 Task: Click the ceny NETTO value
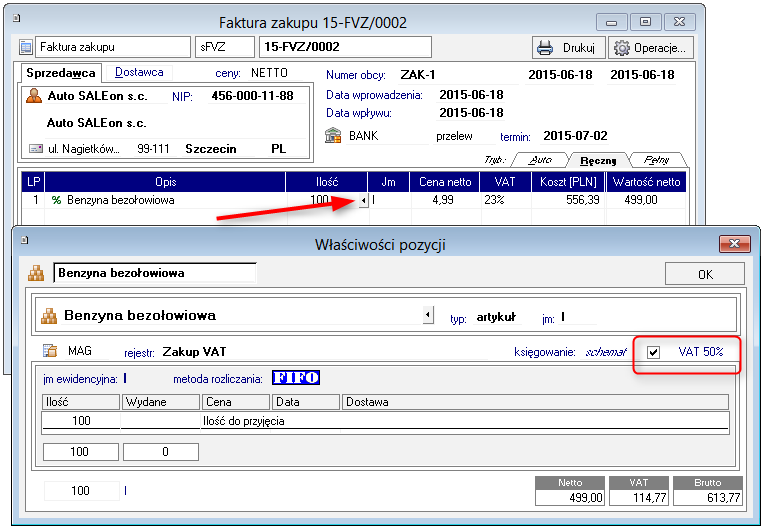tap(269, 73)
